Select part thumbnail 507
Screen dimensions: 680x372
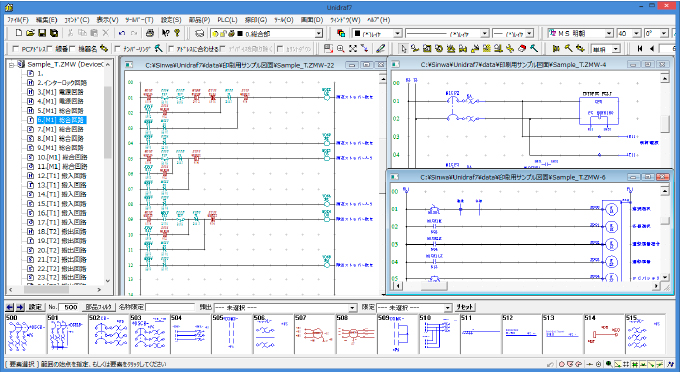314,334
